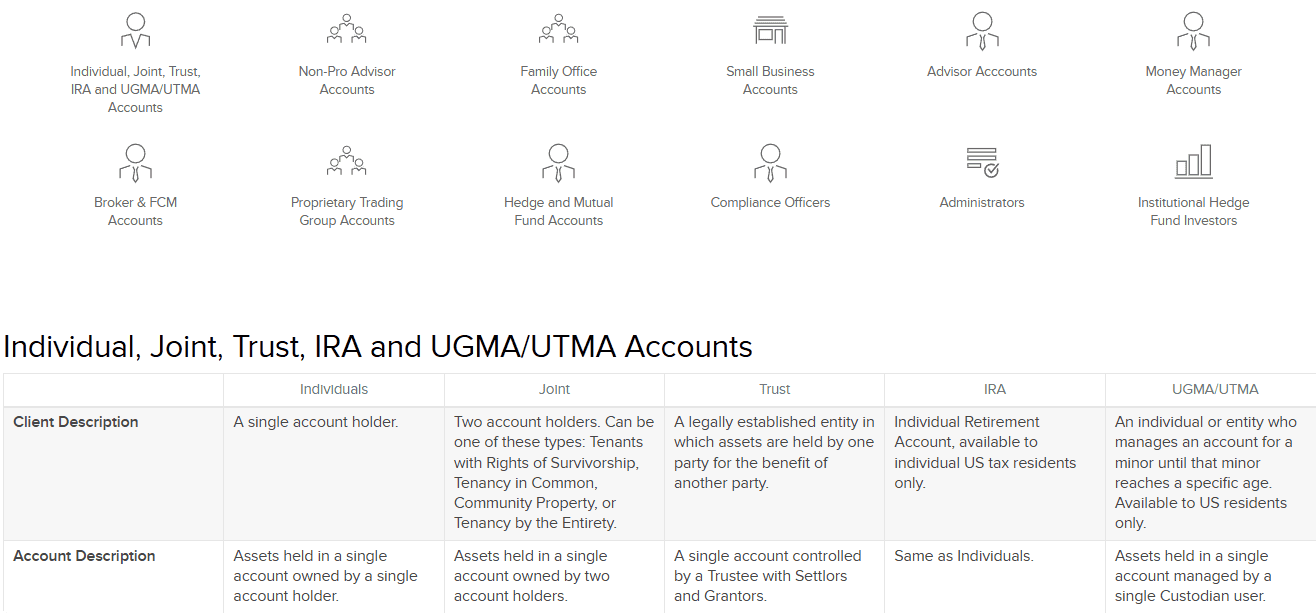Select the Joint column header
Image resolution: width=1316 pixels, height=613 pixels.
point(554,389)
